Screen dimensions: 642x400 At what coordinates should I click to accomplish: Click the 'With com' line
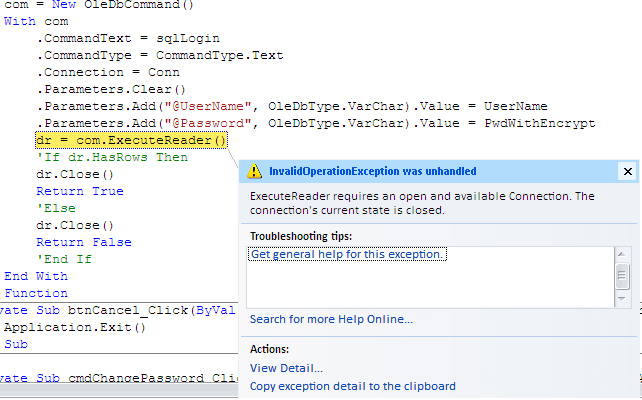(36, 21)
